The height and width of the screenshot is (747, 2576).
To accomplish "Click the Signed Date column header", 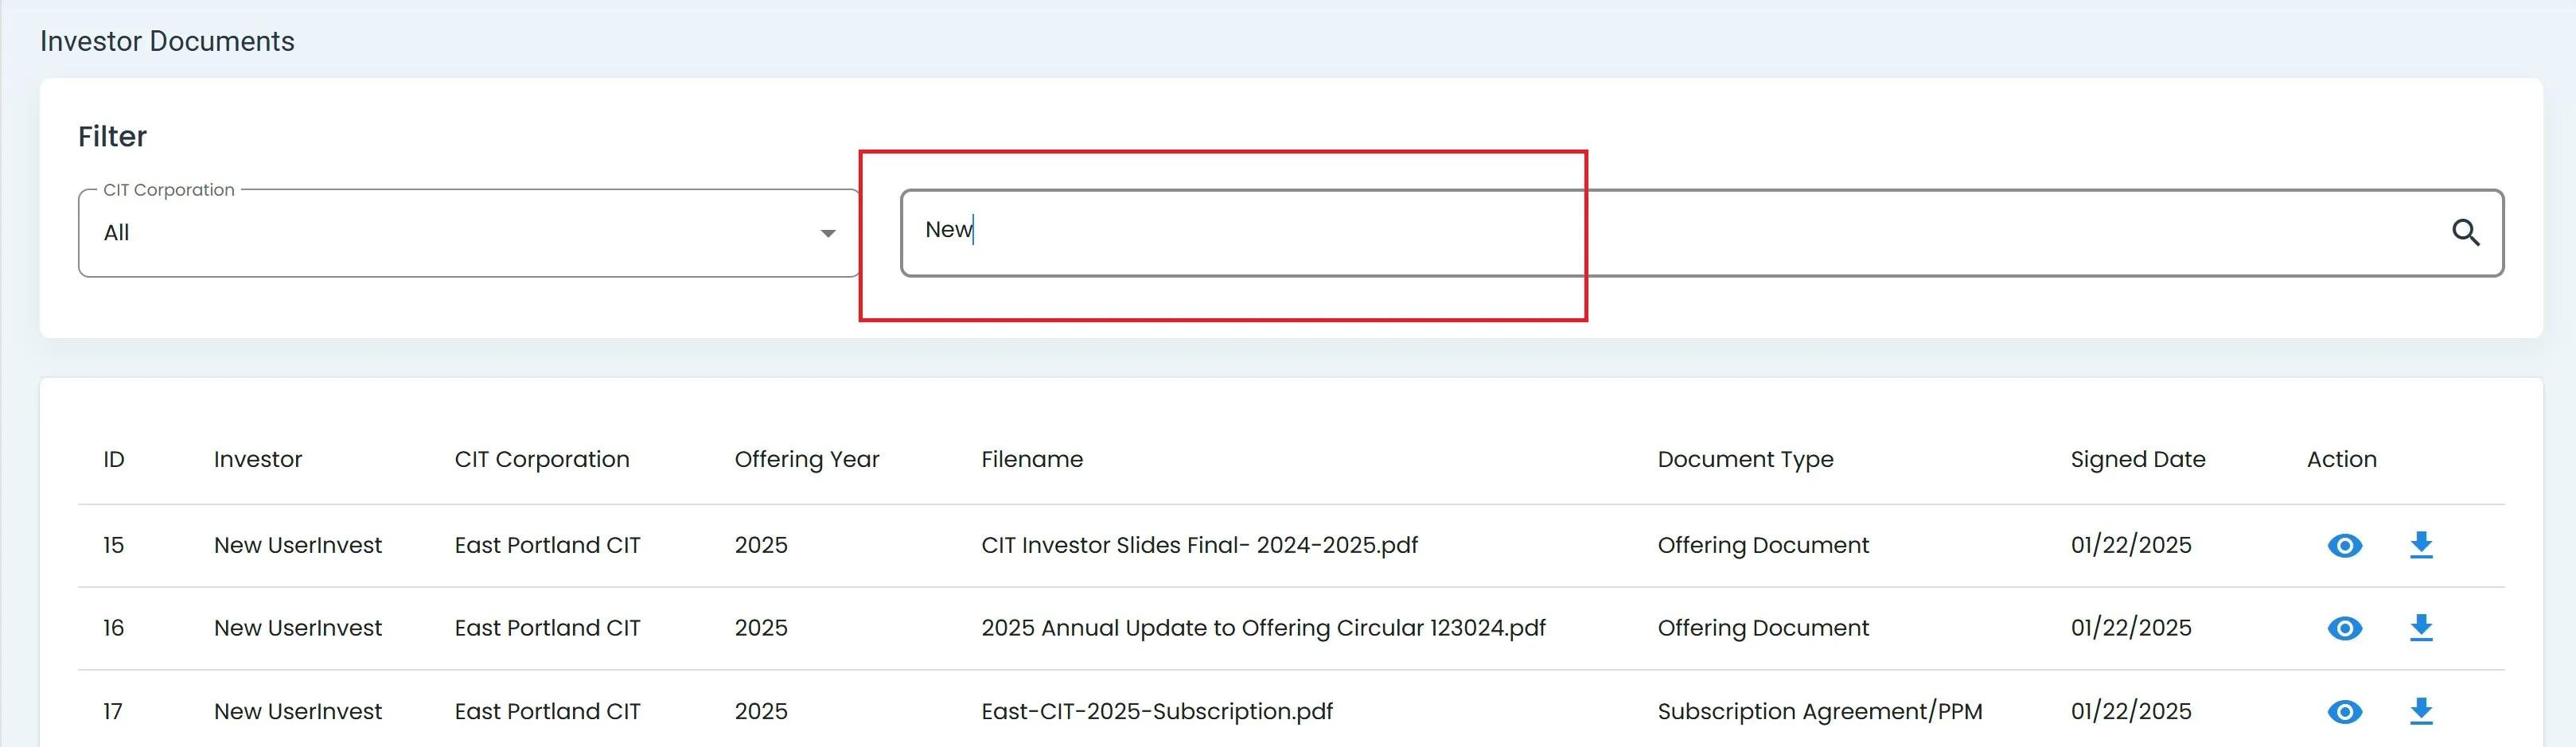I will 2137,459.
